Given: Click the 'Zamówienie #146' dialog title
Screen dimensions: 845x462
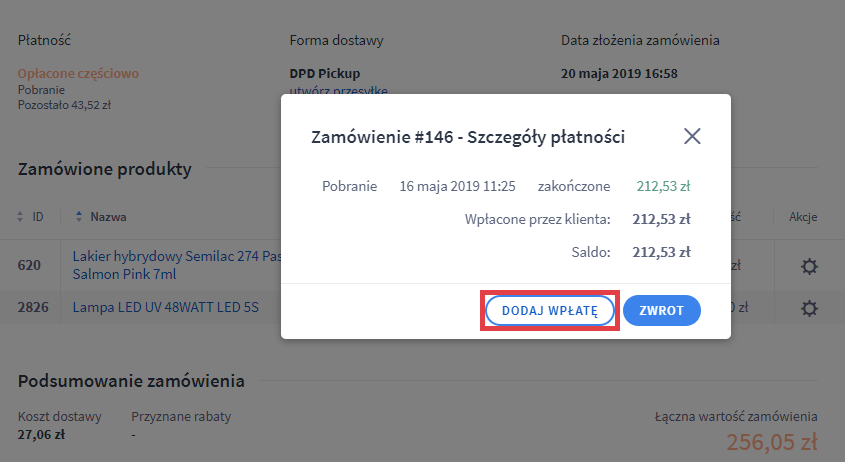Looking at the screenshot, I should 468,137.
